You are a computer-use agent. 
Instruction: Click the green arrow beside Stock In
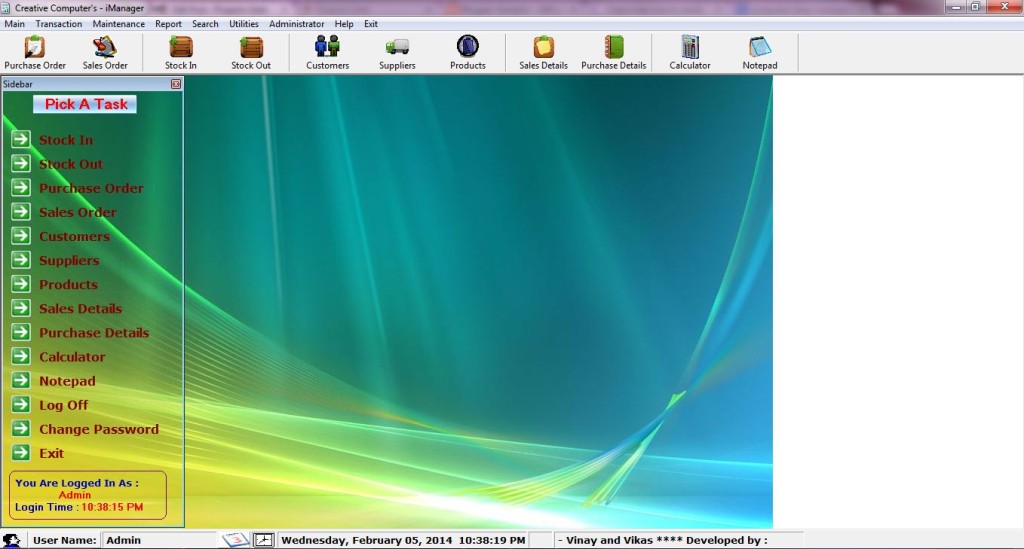pyautogui.click(x=21, y=139)
